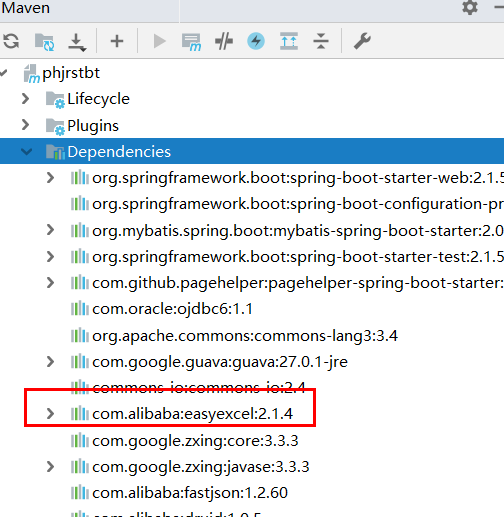Select the Plugins folder
This screenshot has height=517, width=504.
(x=252, y=125)
